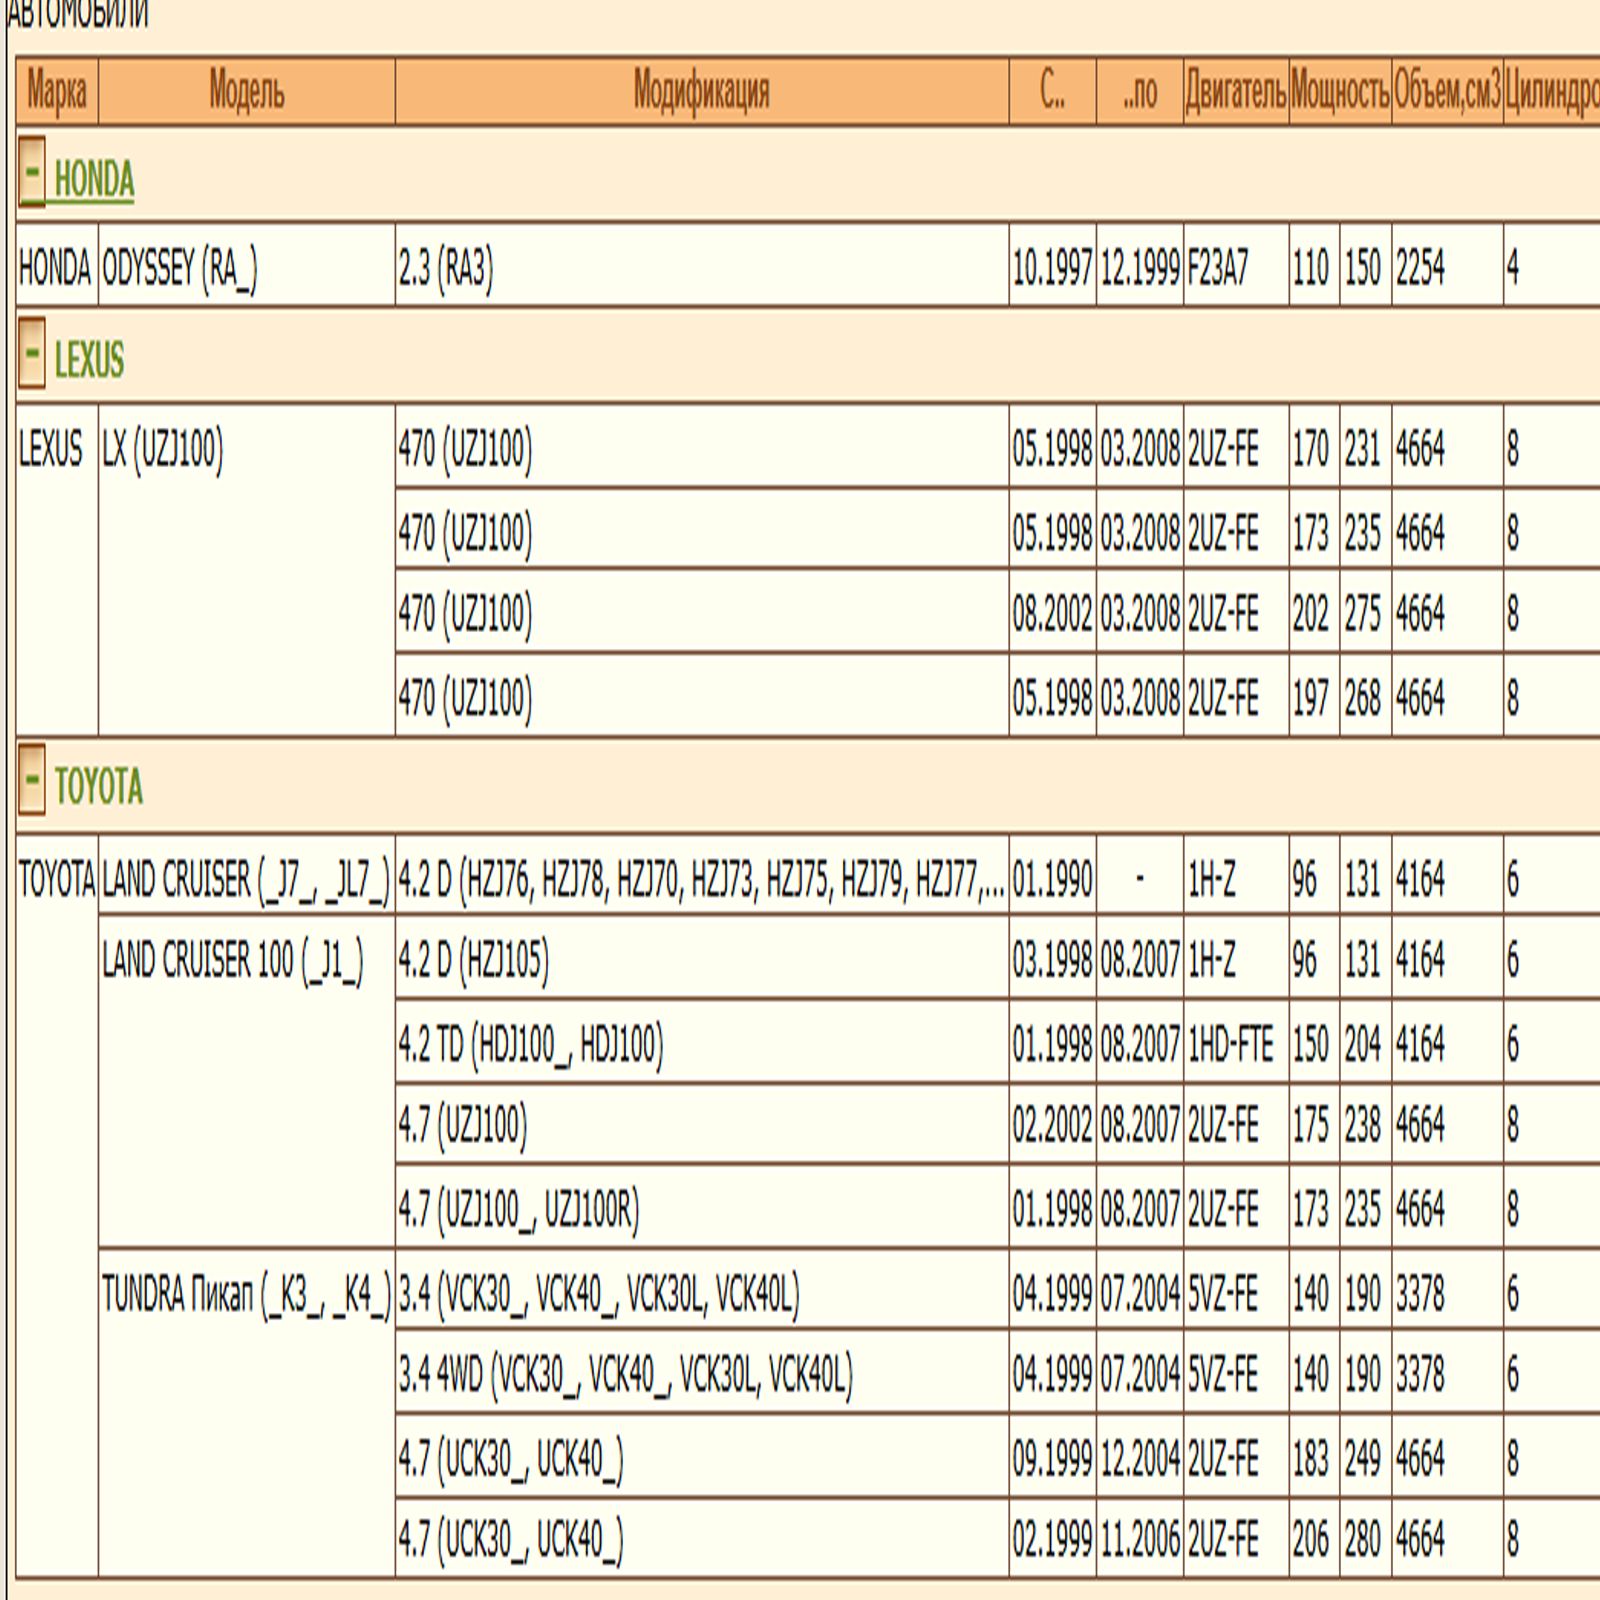
Task: Collapse the LEXUS group with minus icon
Action: (32, 353)
